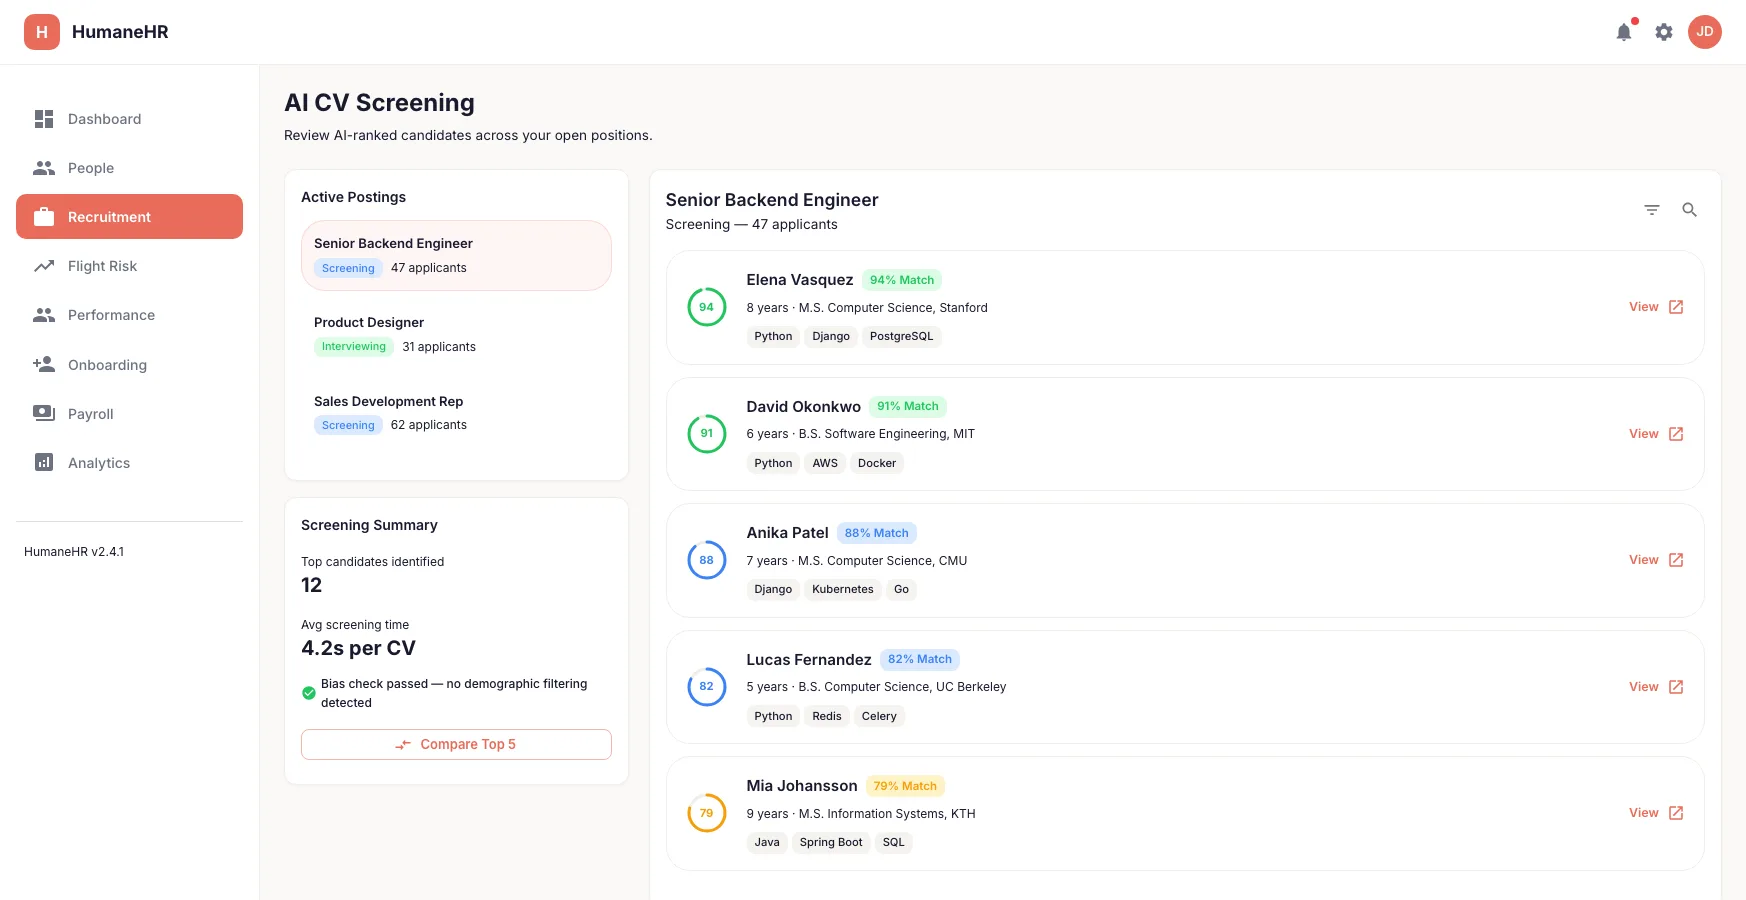Click the AWS skill tag

coord(825,463)
